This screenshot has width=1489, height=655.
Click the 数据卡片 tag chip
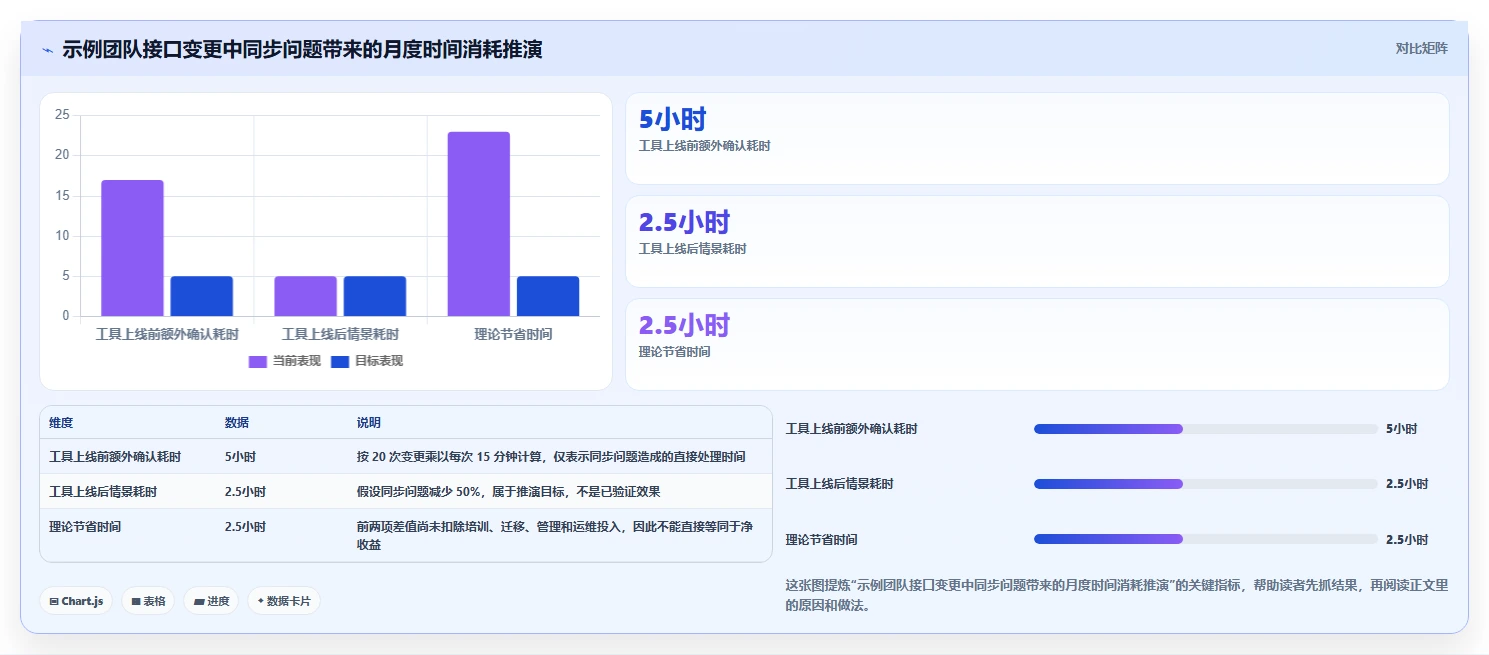[x=284, y=601]
